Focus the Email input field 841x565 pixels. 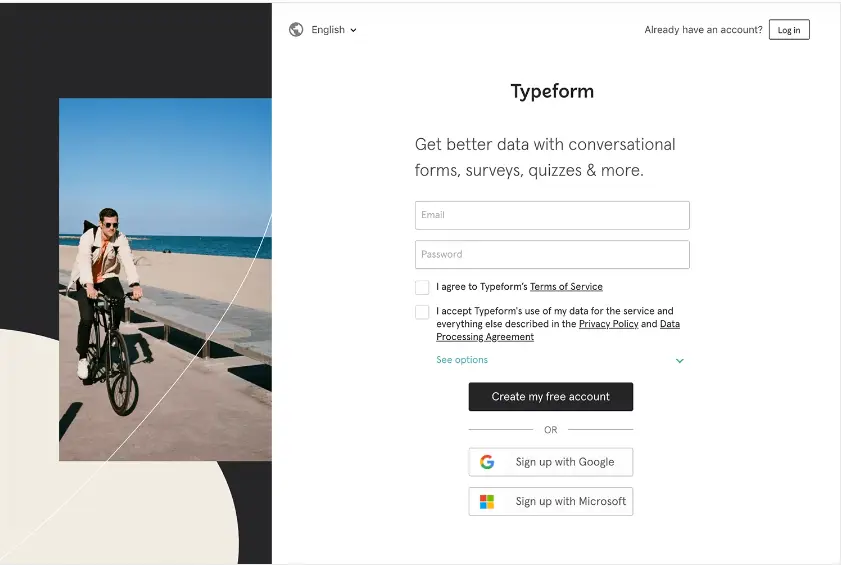coord(552,215)
